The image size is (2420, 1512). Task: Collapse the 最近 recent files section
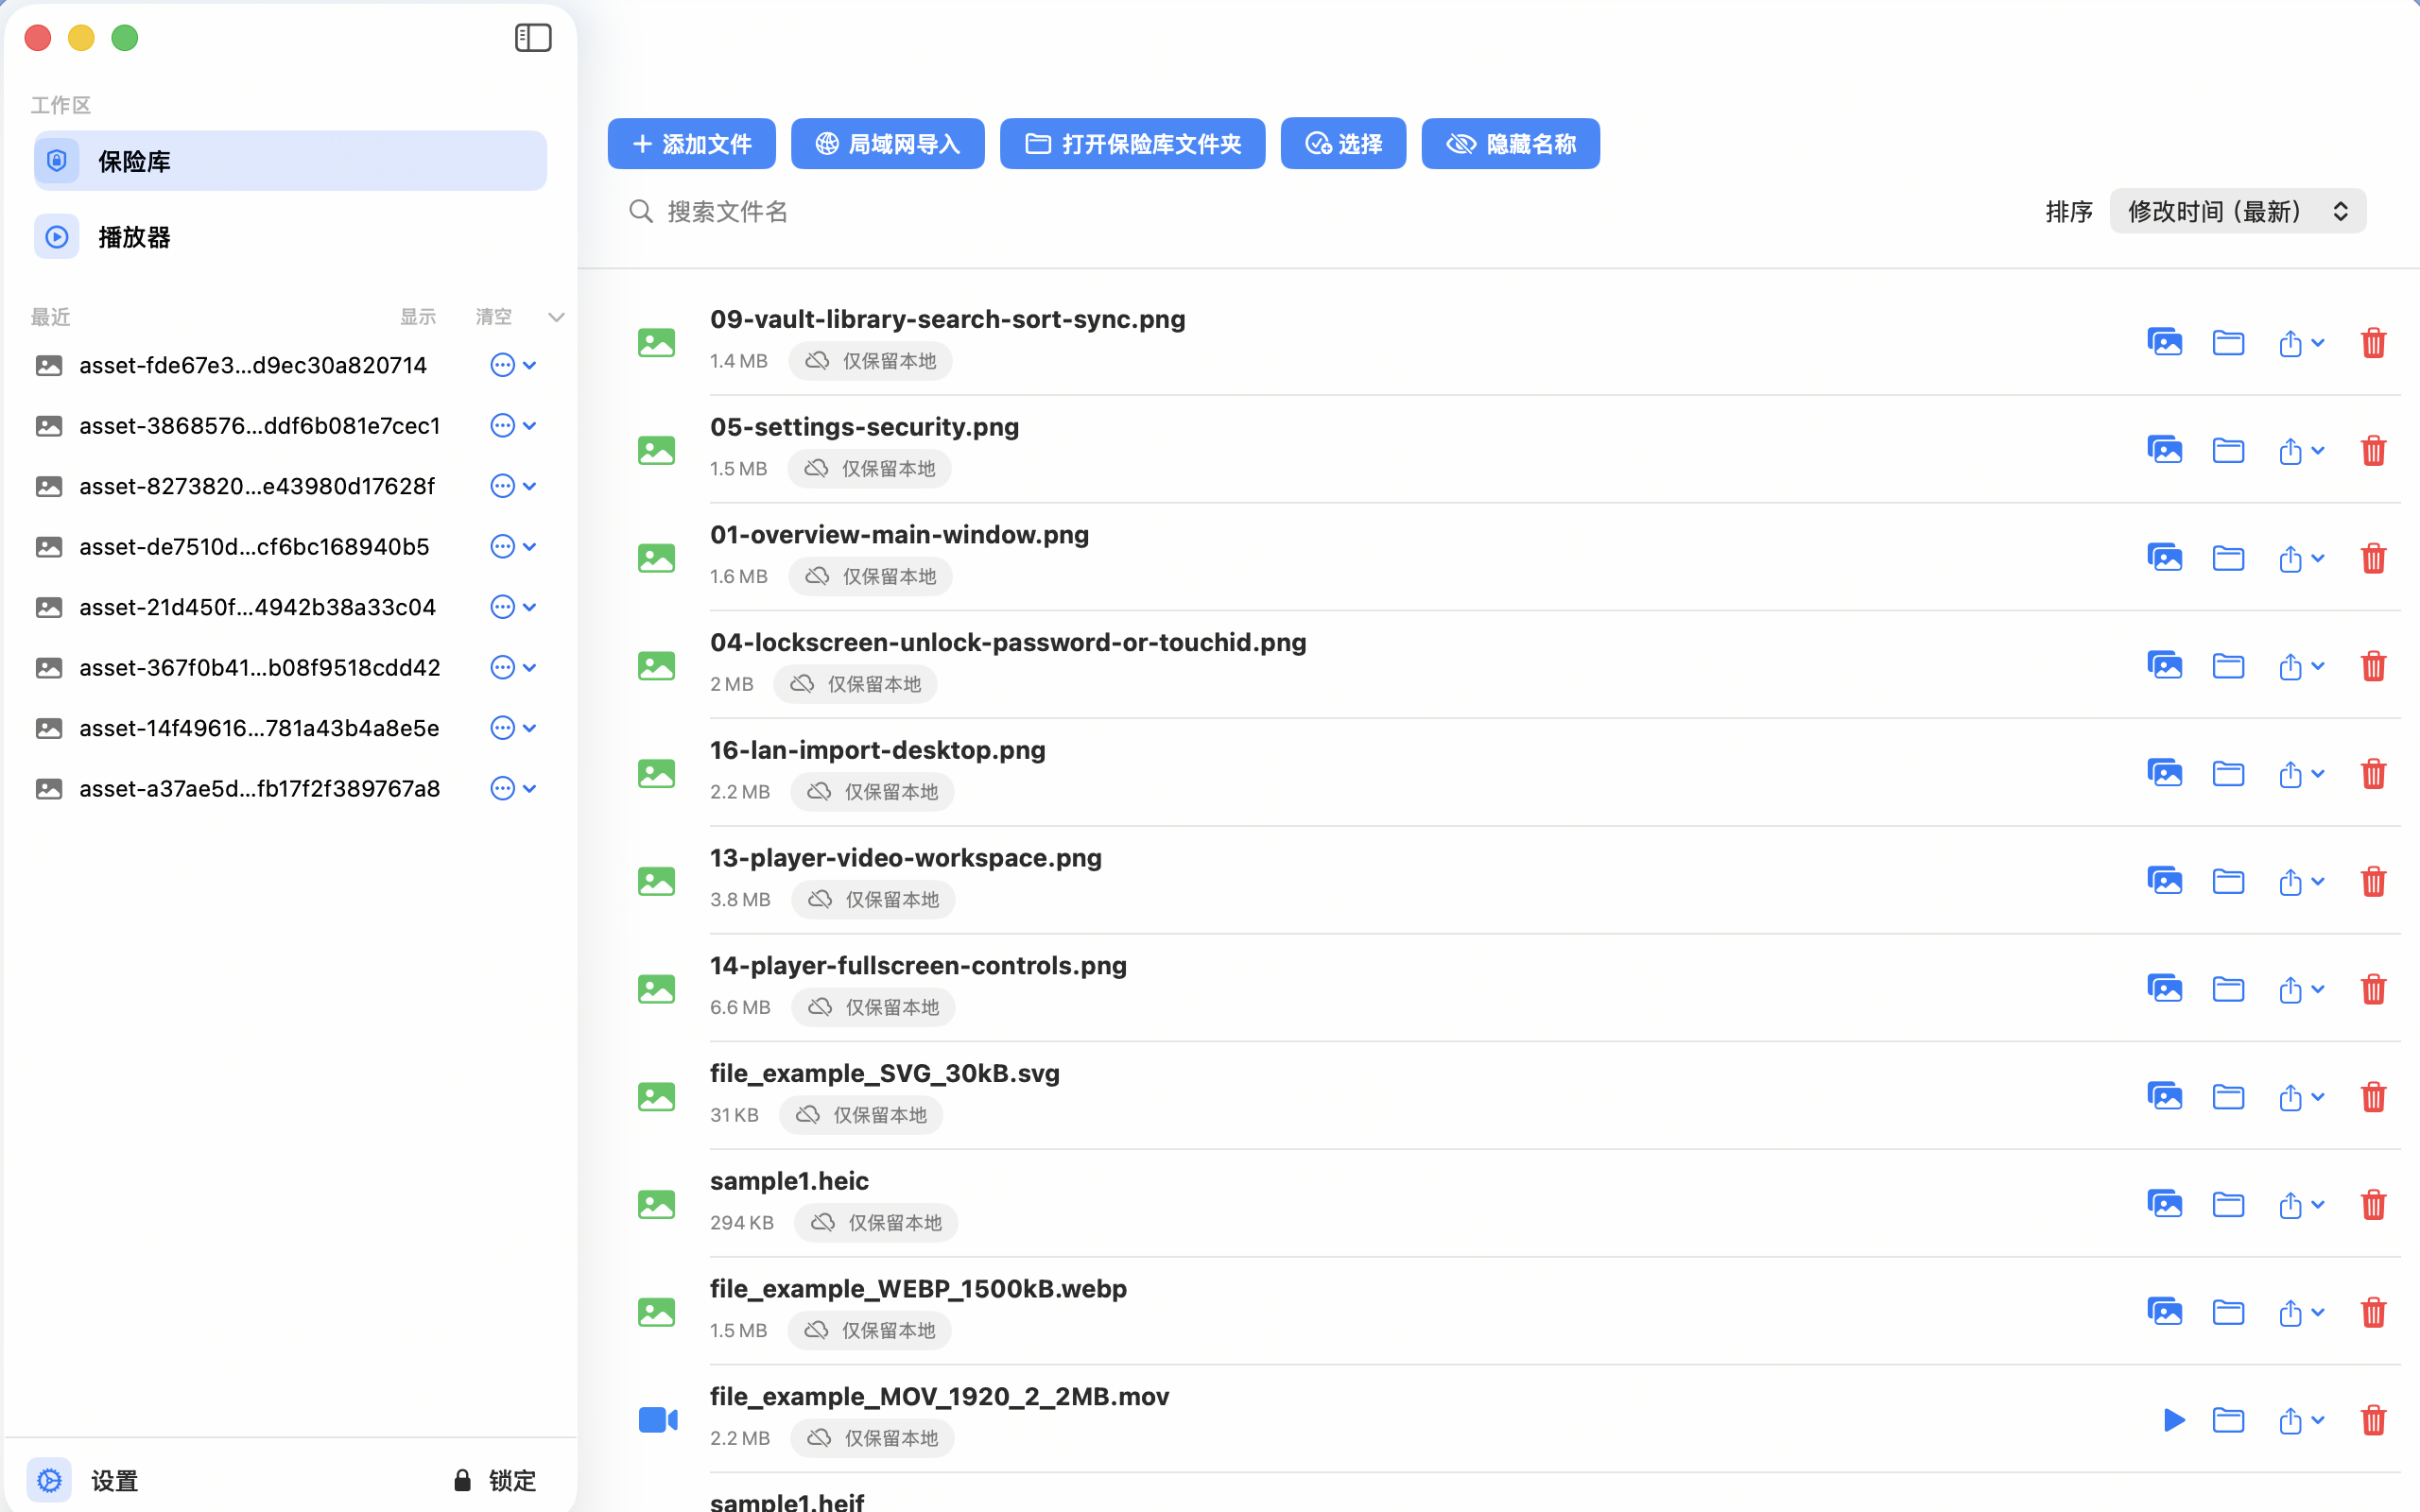[556, 316]
